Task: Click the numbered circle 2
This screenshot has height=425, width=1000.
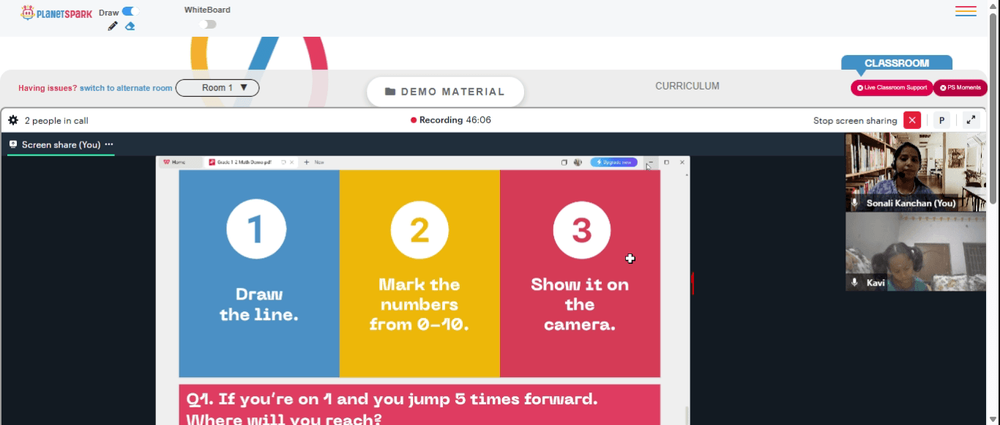Action: click(x=420, y=230)
